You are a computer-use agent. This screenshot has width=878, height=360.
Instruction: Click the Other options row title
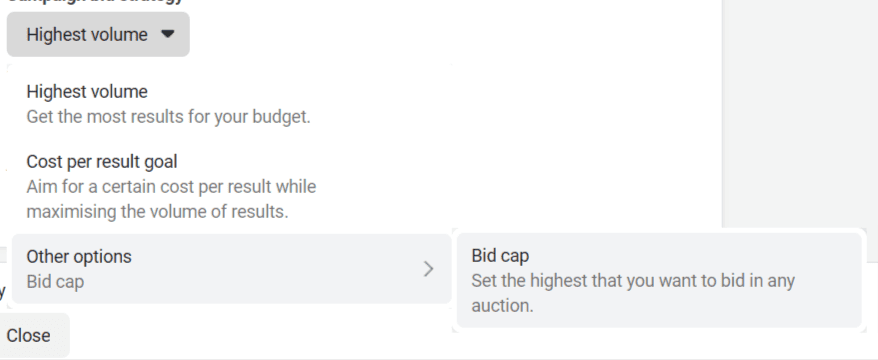(x=79, y=256)
